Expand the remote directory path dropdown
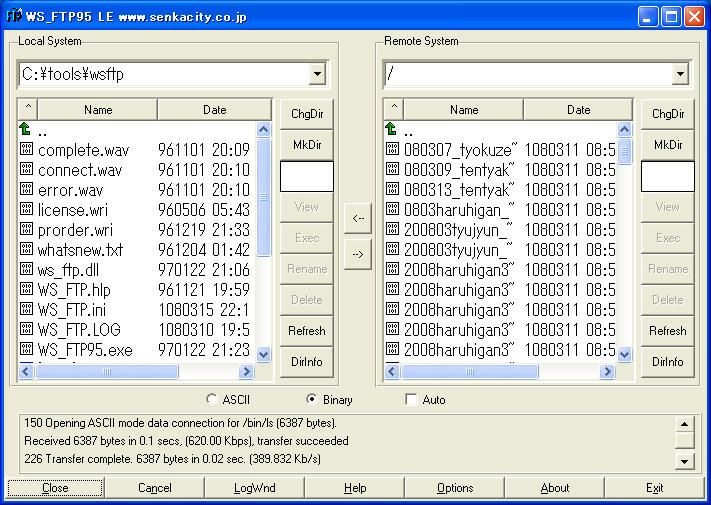Screen dimensions: 711x505 (x=680, y=73)
